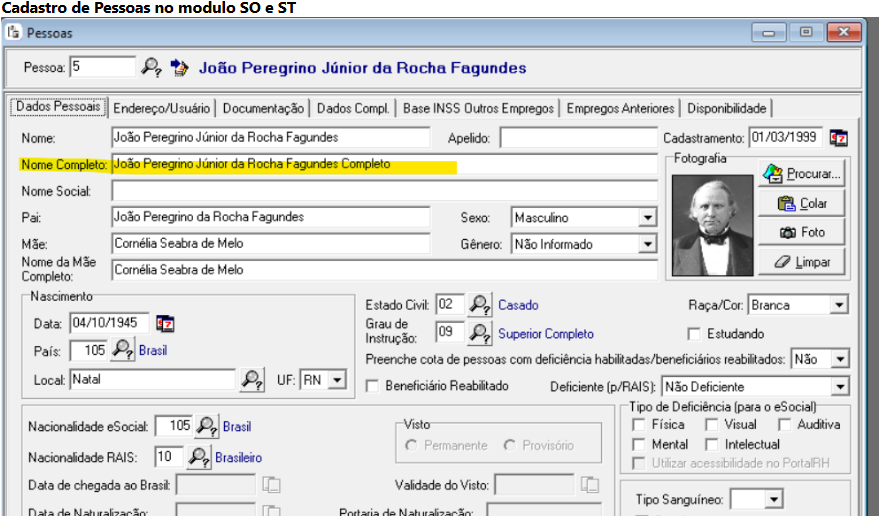Check the Beneficiário Reabilitado checkbox

click(x=374, y=386)
